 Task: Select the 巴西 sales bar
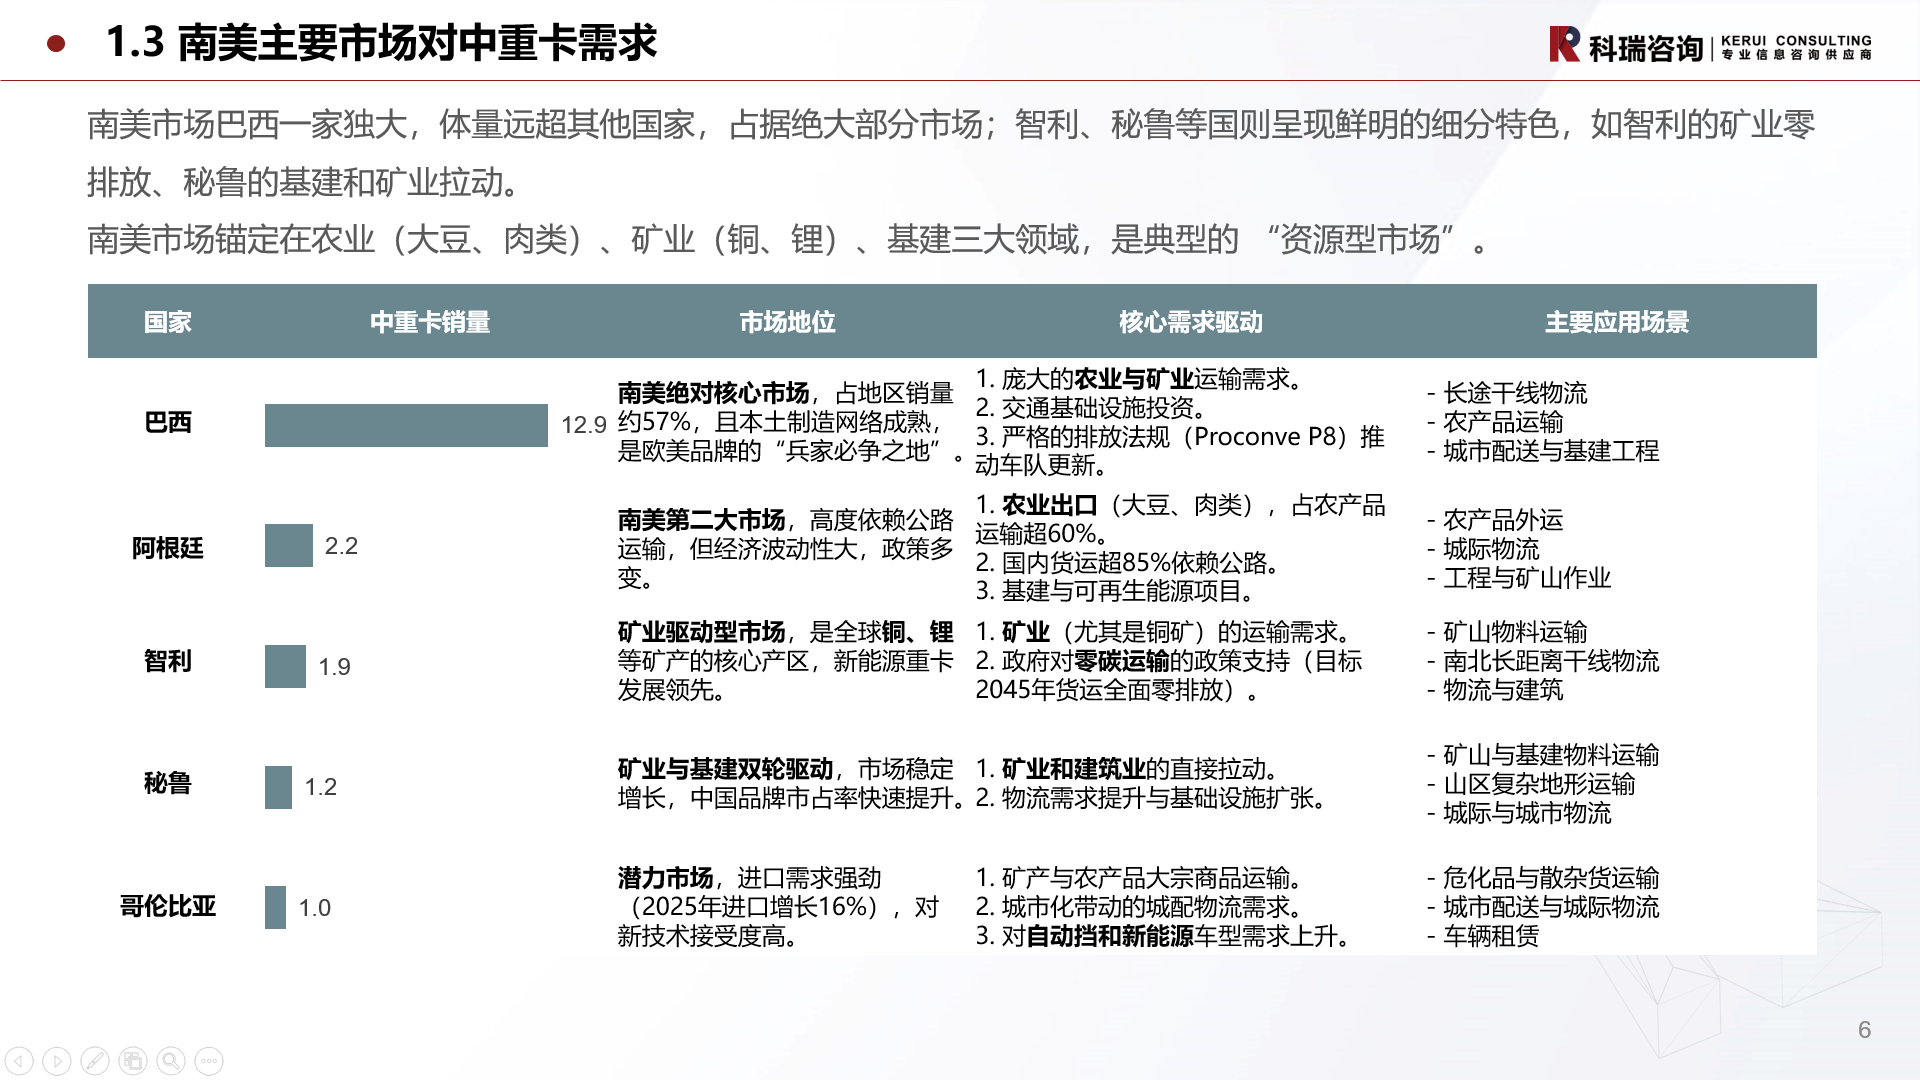pos(406,425)
